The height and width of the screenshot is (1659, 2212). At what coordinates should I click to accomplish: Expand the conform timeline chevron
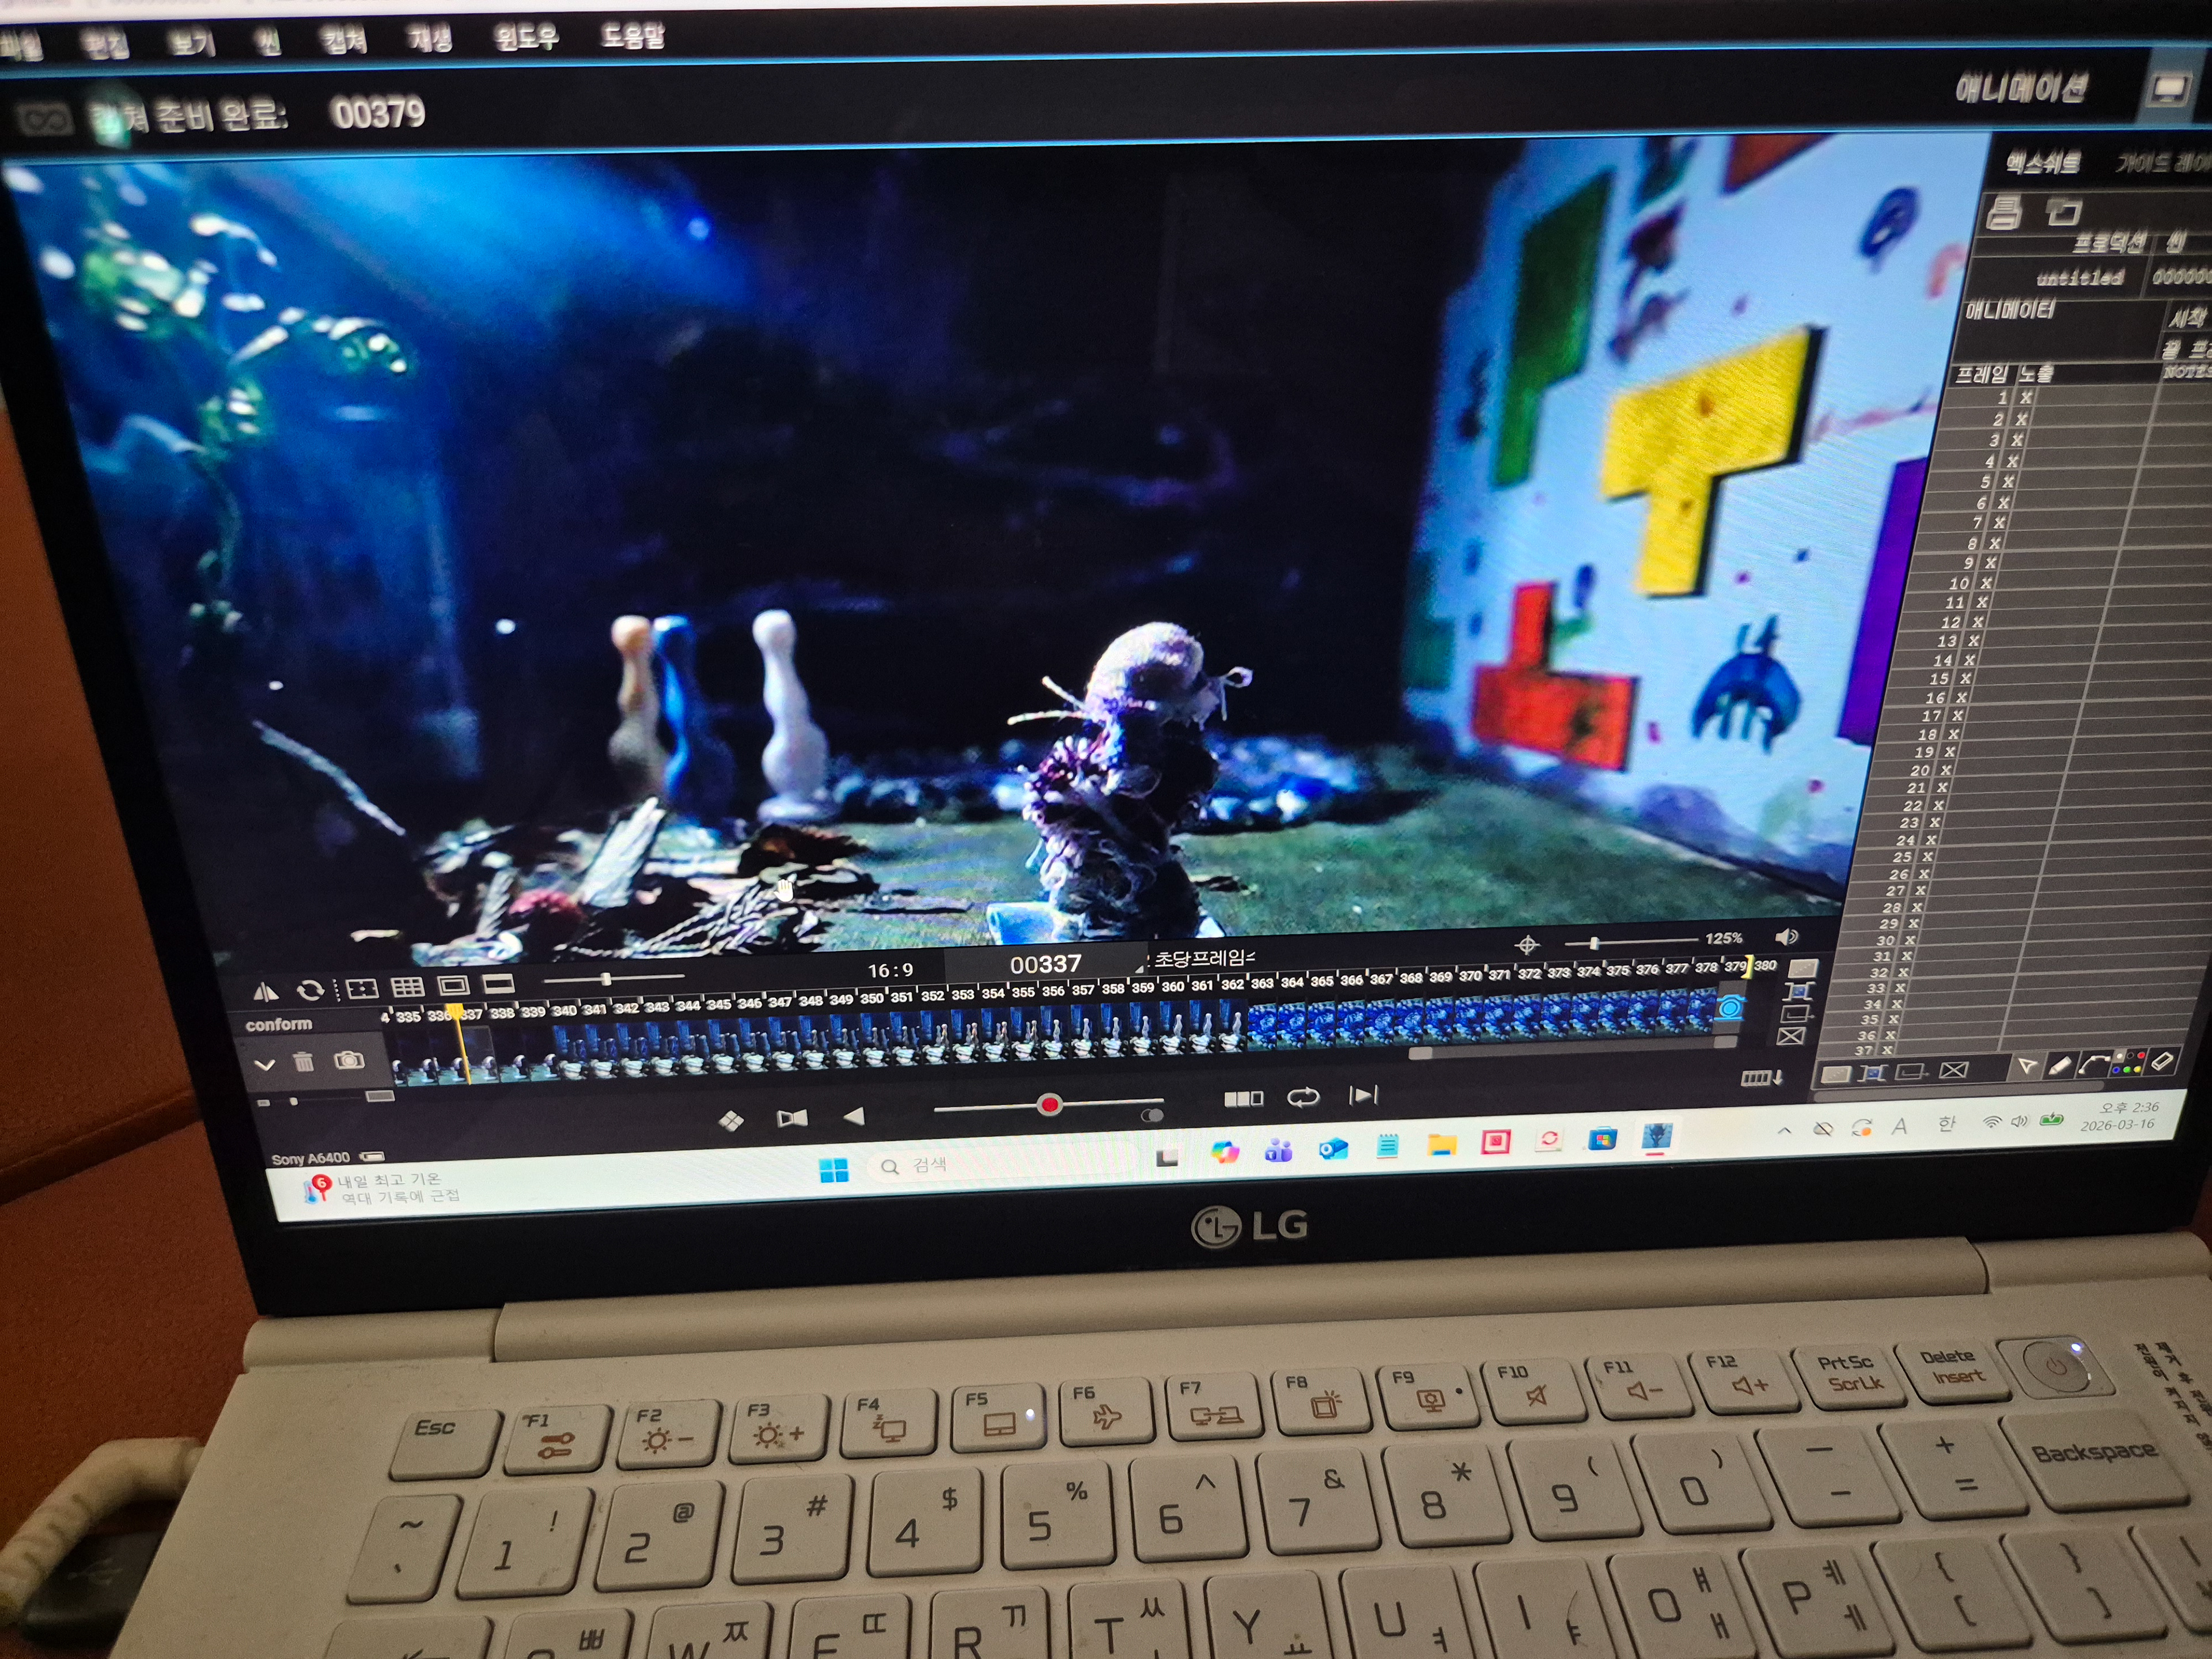(x=265, y=1065)
